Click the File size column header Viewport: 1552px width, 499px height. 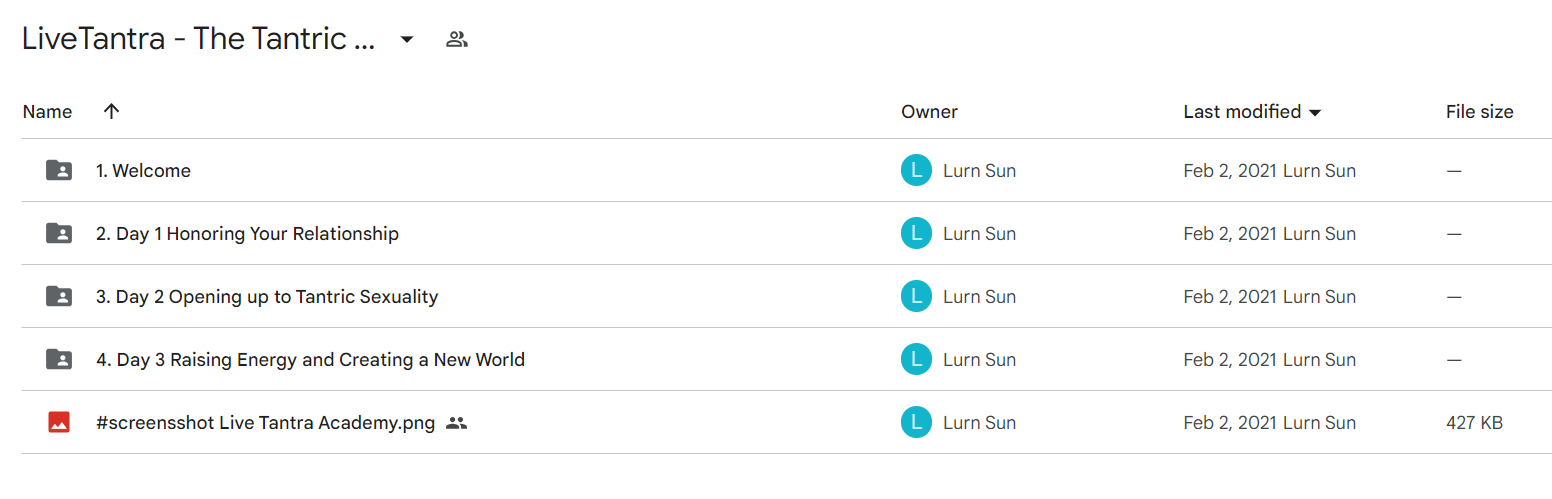tap(1479, 112)
